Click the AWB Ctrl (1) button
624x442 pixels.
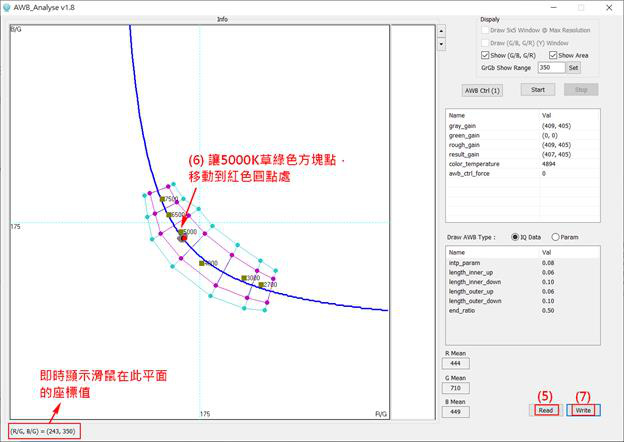click(482, 90)
